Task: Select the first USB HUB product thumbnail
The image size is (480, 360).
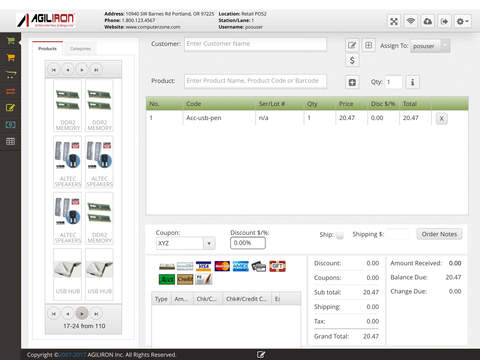Action: (68, 274)
